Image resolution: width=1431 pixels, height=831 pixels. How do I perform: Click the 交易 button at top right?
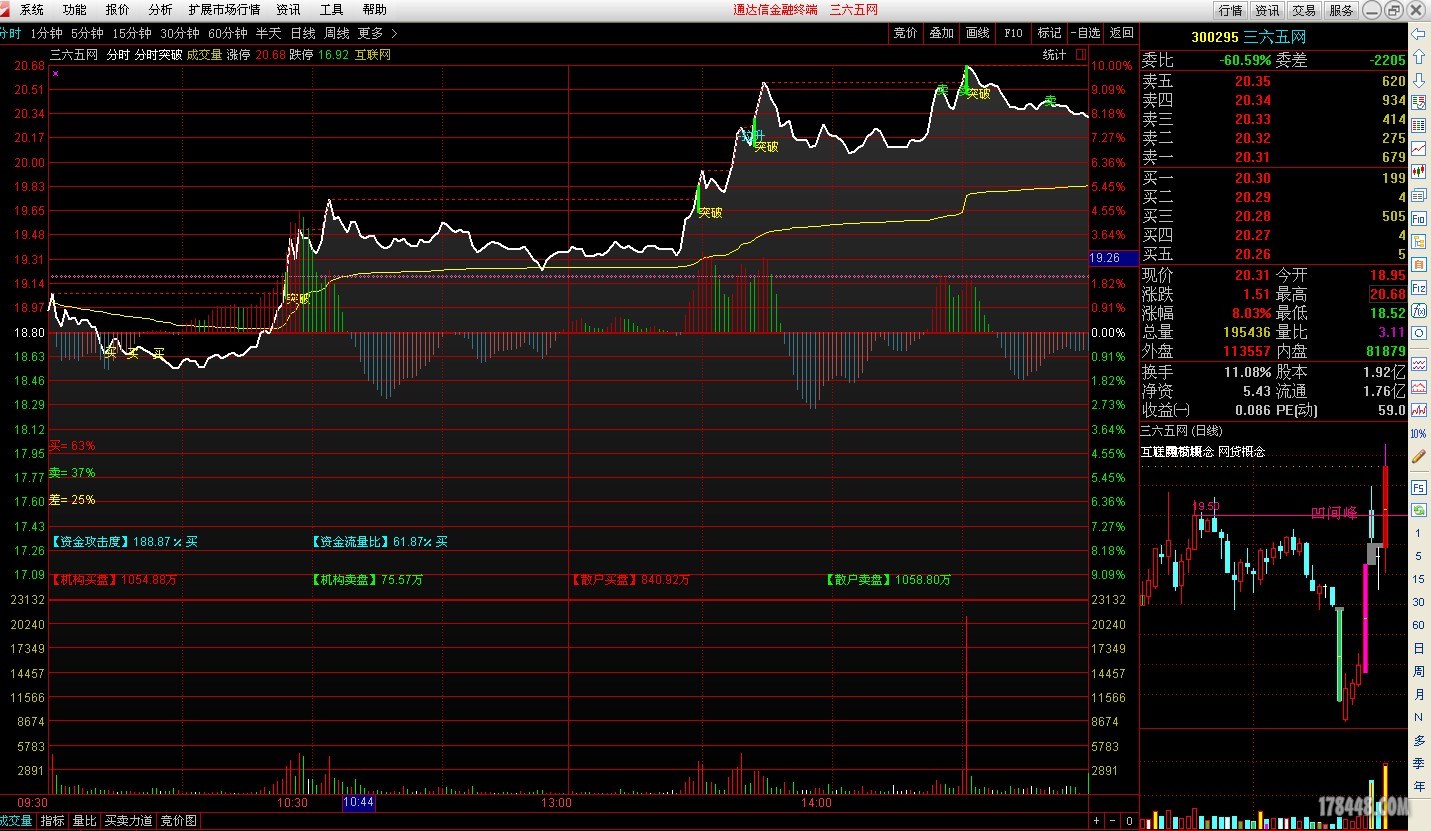tap(1304, 10)
